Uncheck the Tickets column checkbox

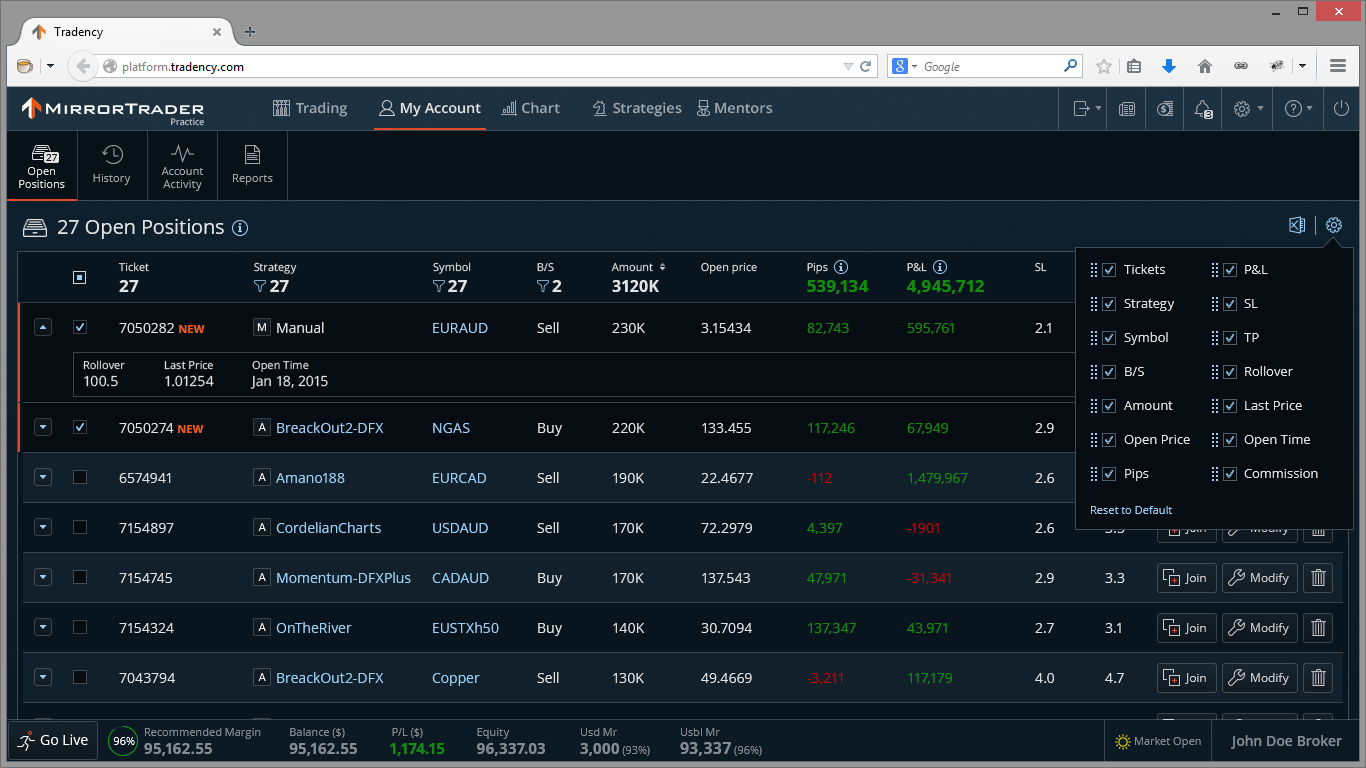pyautogui.click(x=1109, y=270)
